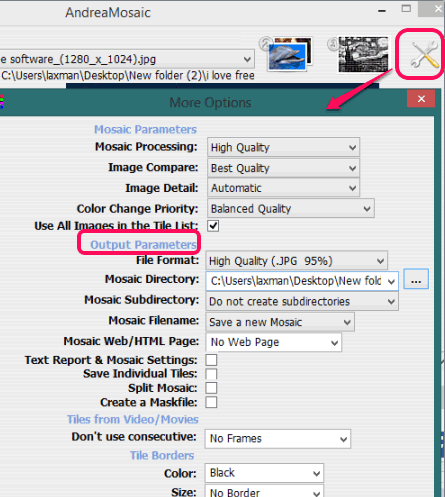The height and width of the screenshot is (497, 445).
Task: Check the Create a Maskfile box
Action: pyautogui.click(x=211, y=402)
